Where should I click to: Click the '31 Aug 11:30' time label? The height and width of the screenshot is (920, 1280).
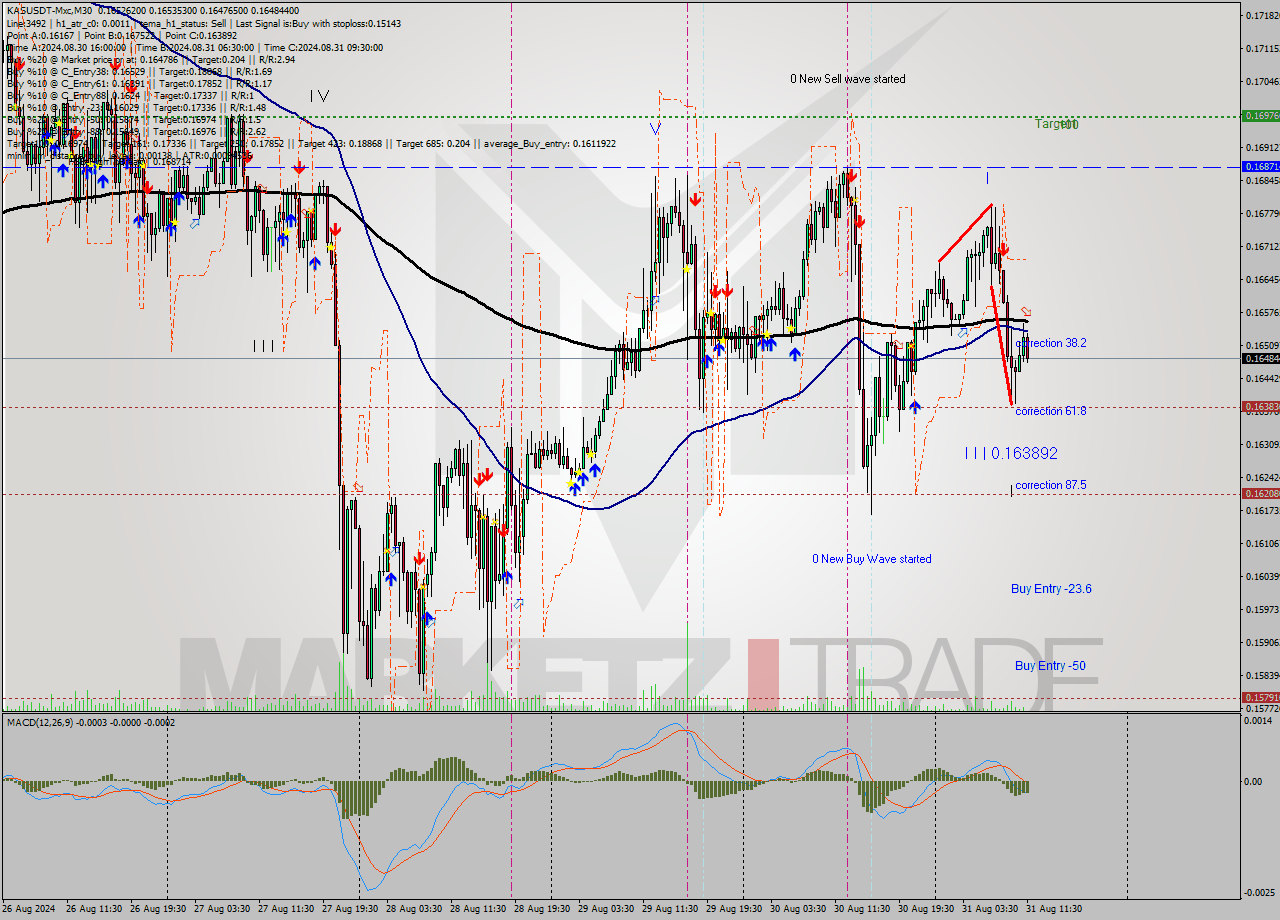pyautogui.click(x=1054, y=909)
